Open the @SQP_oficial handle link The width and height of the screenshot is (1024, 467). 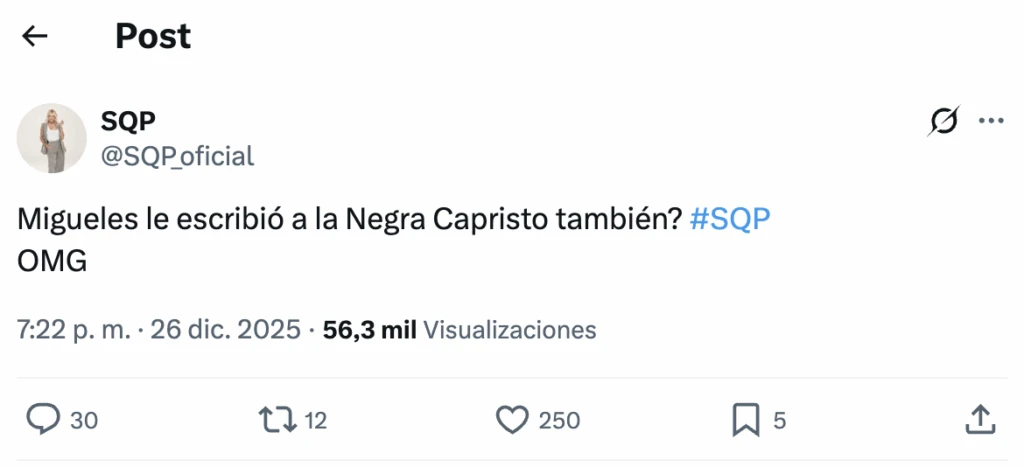(177, 156)
